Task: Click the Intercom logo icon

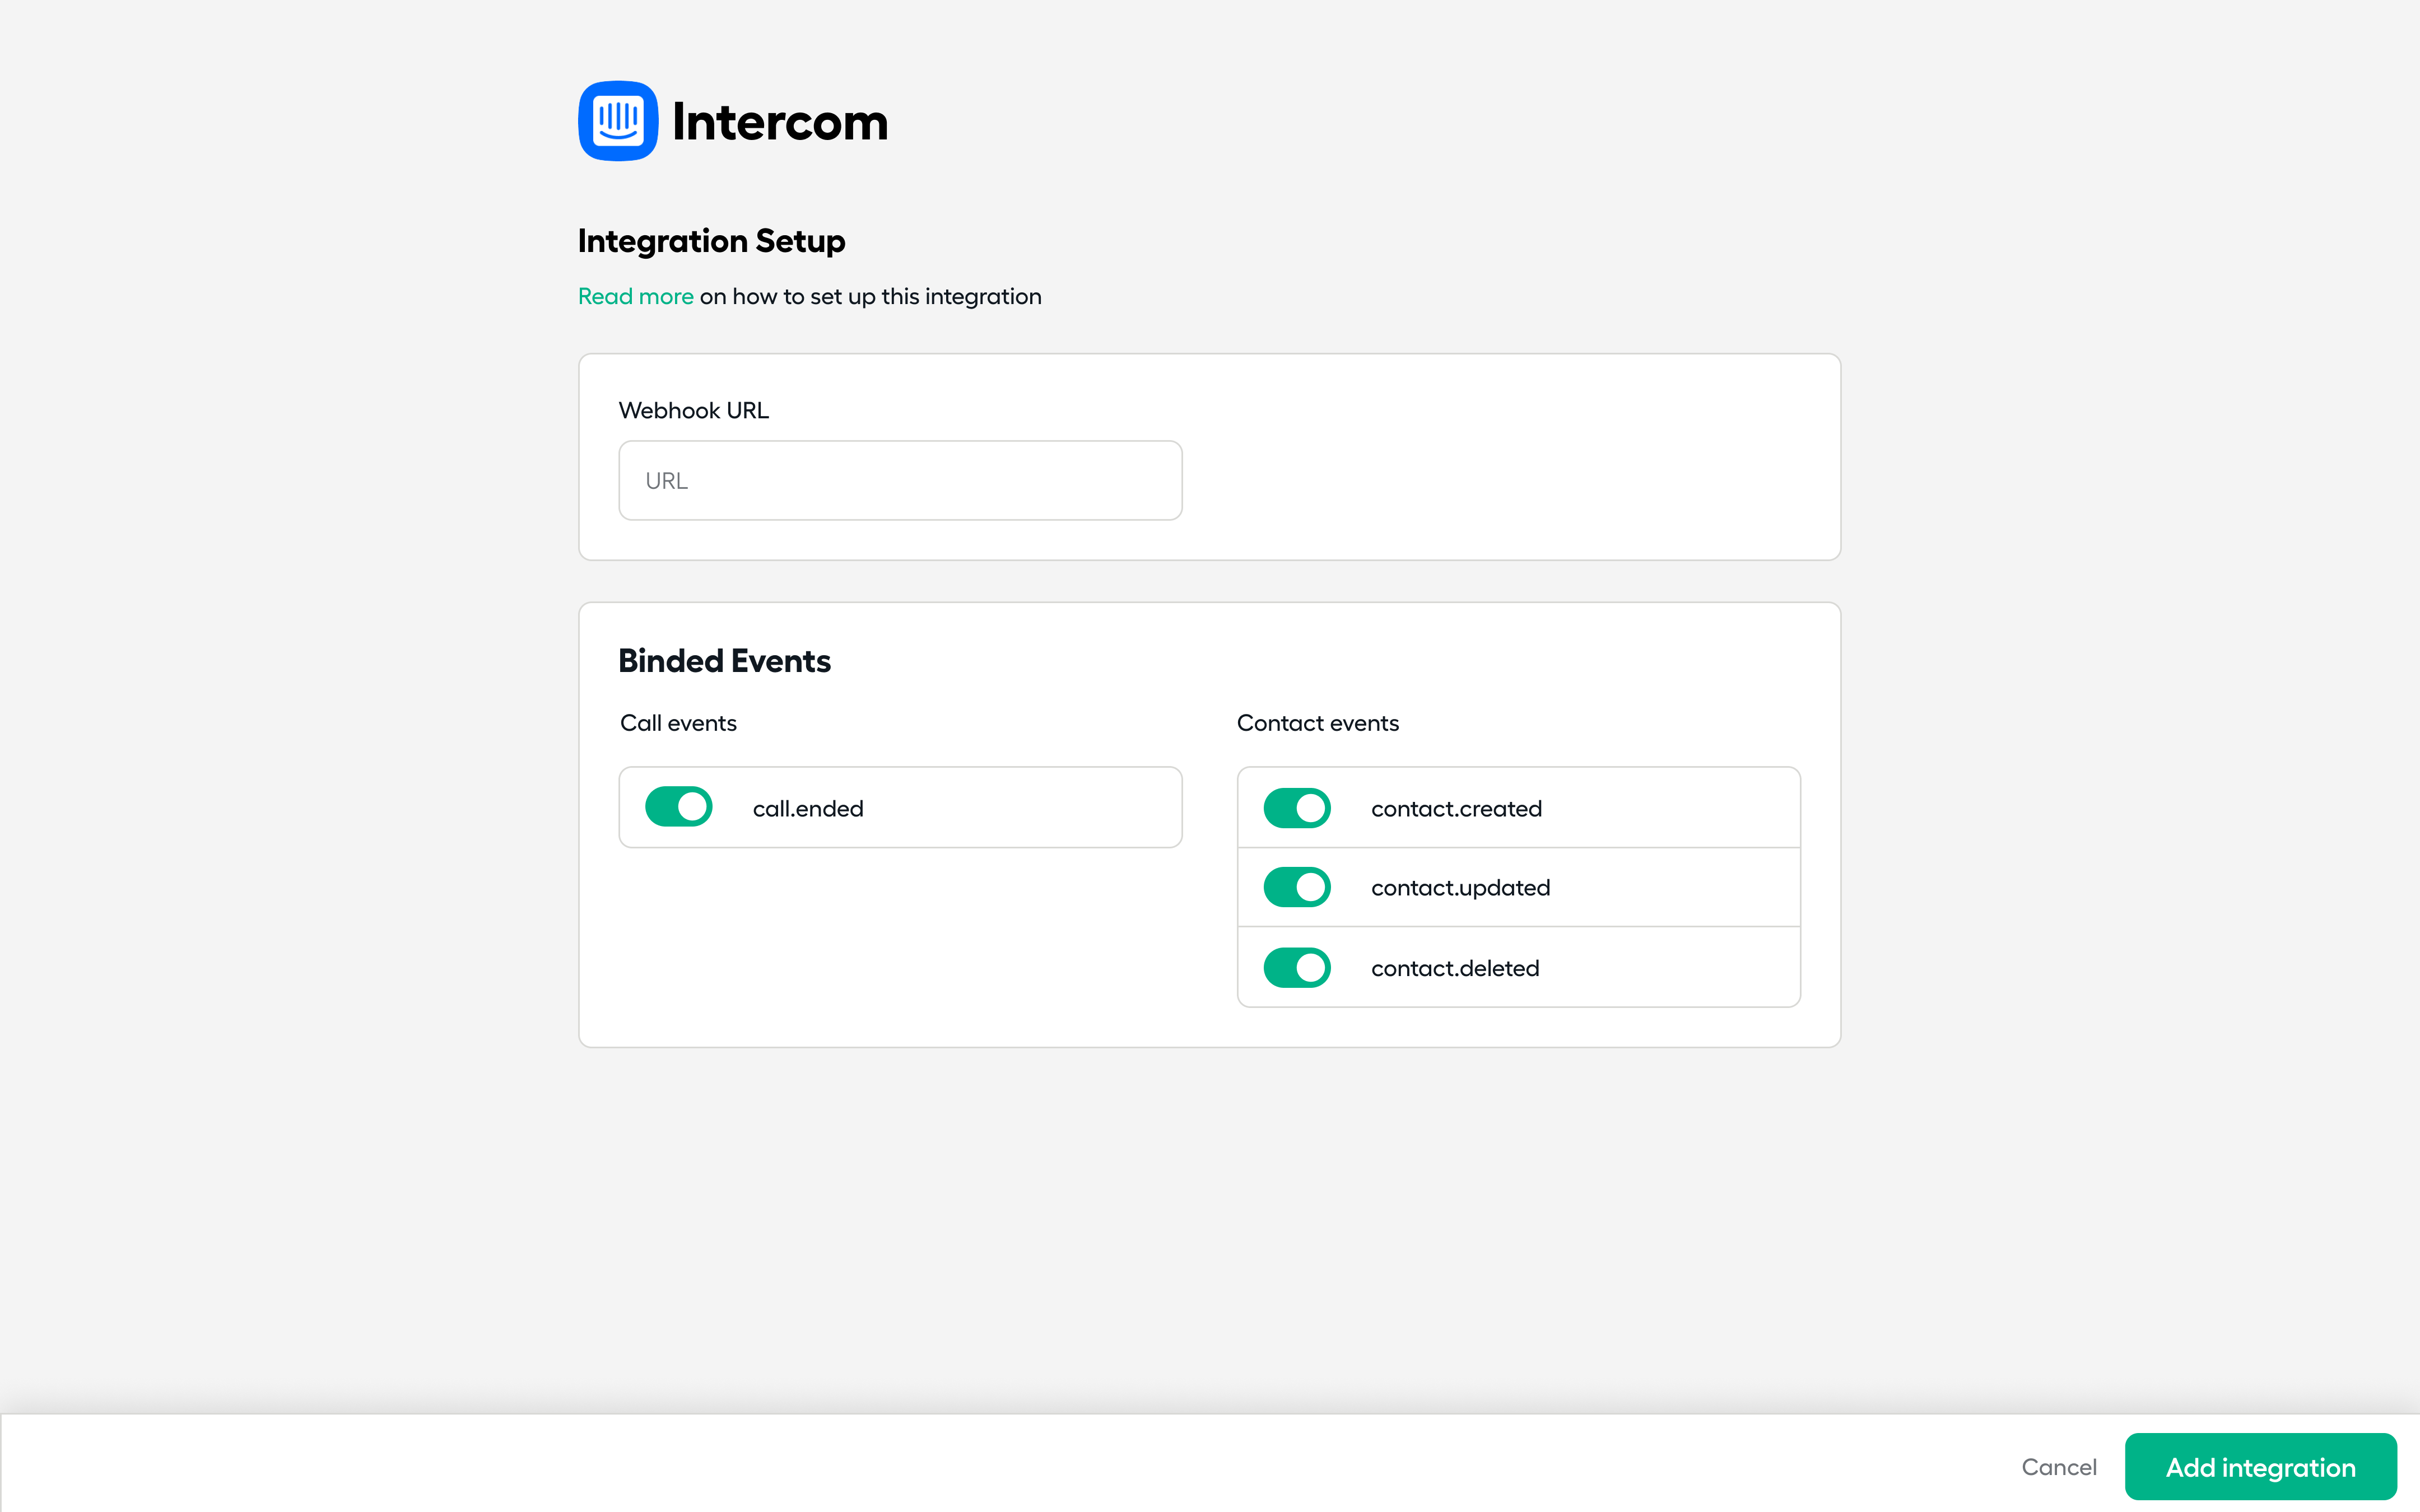Action: point(618,121)
